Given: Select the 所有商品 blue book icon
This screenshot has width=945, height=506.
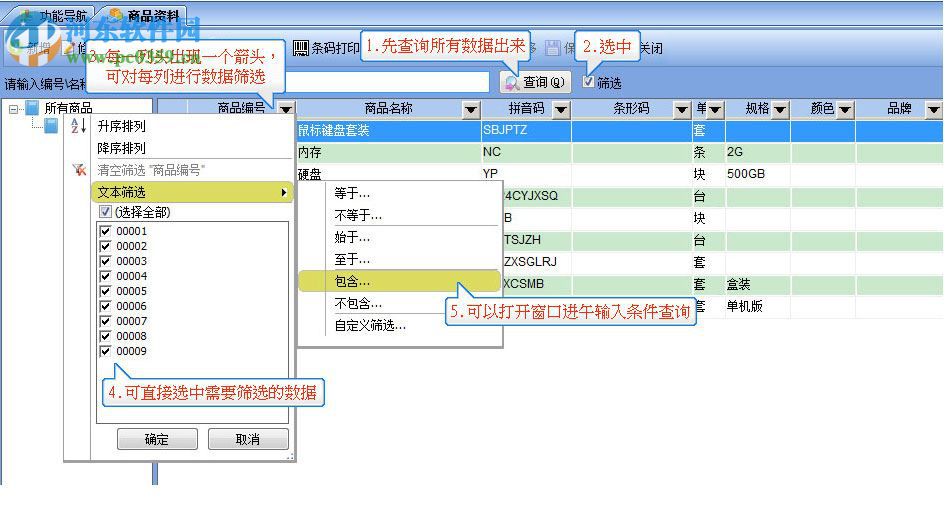Looking at the screenshot, I should pyautogui.click(x=32, y=108).
